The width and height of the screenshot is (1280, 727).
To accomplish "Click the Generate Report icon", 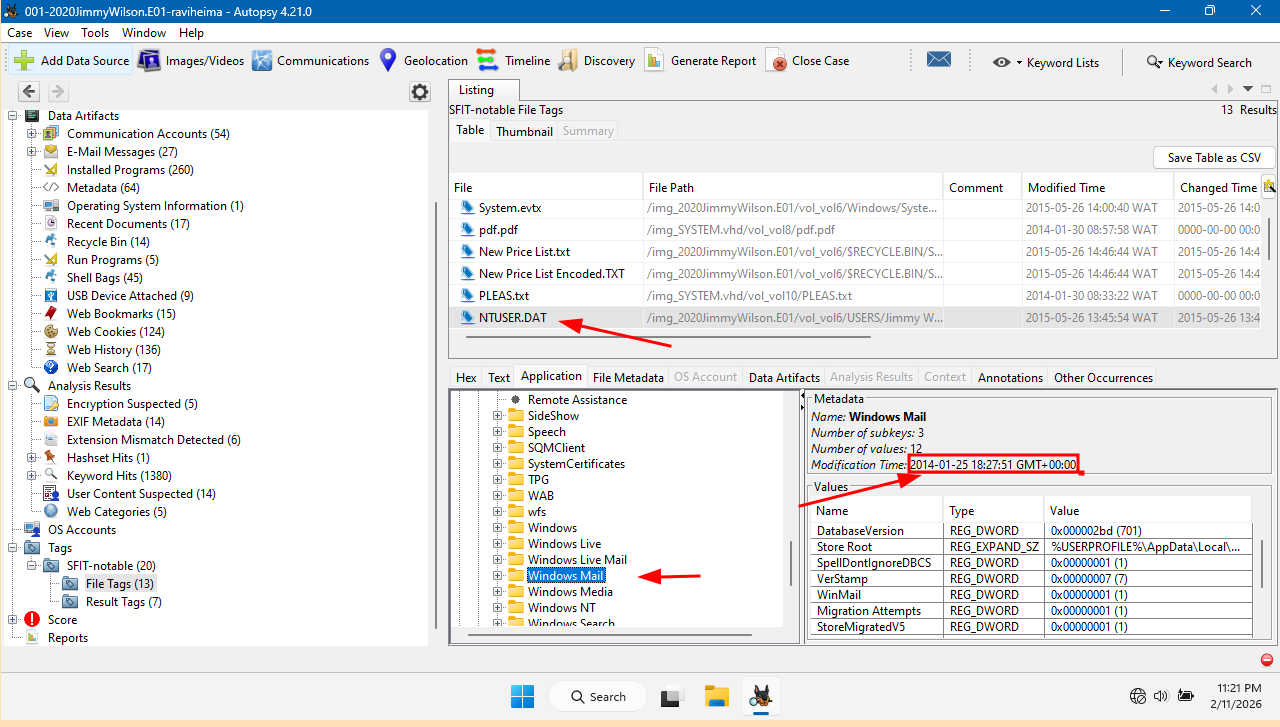I will point(654,60).
